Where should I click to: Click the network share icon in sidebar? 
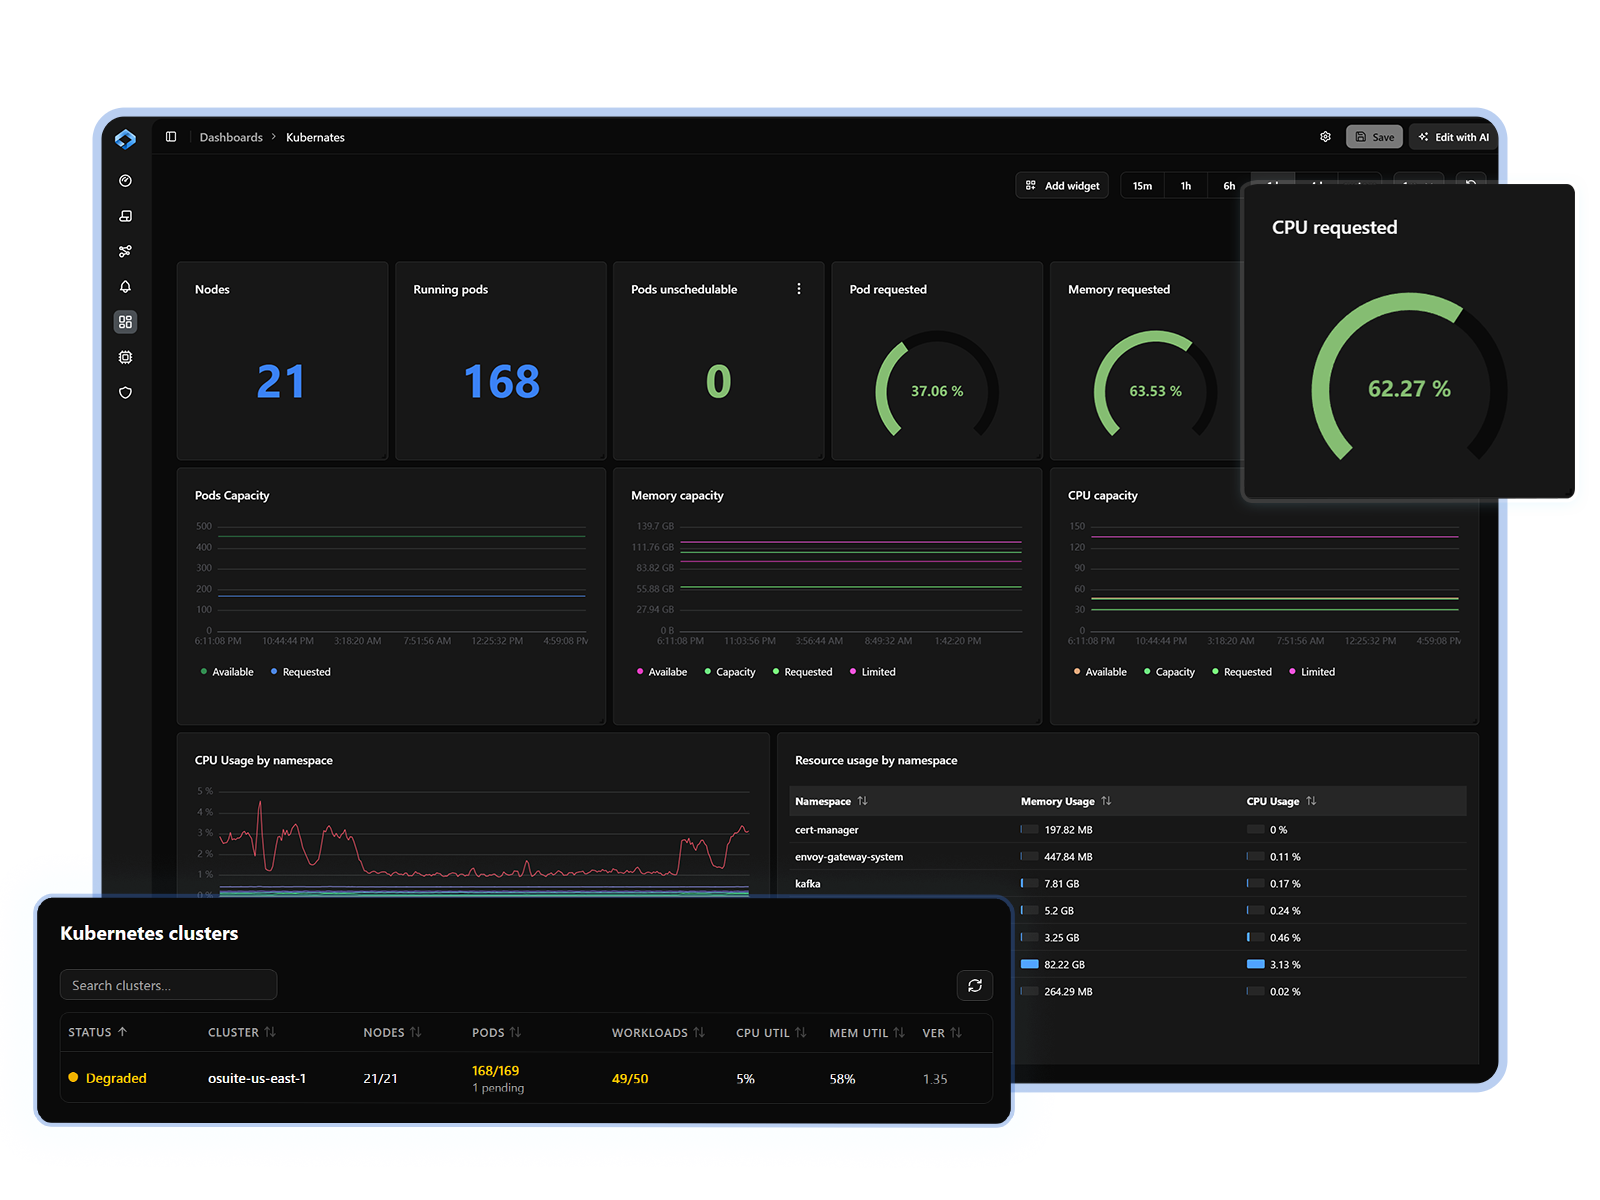pyautogui.click(x=125, y=251)
